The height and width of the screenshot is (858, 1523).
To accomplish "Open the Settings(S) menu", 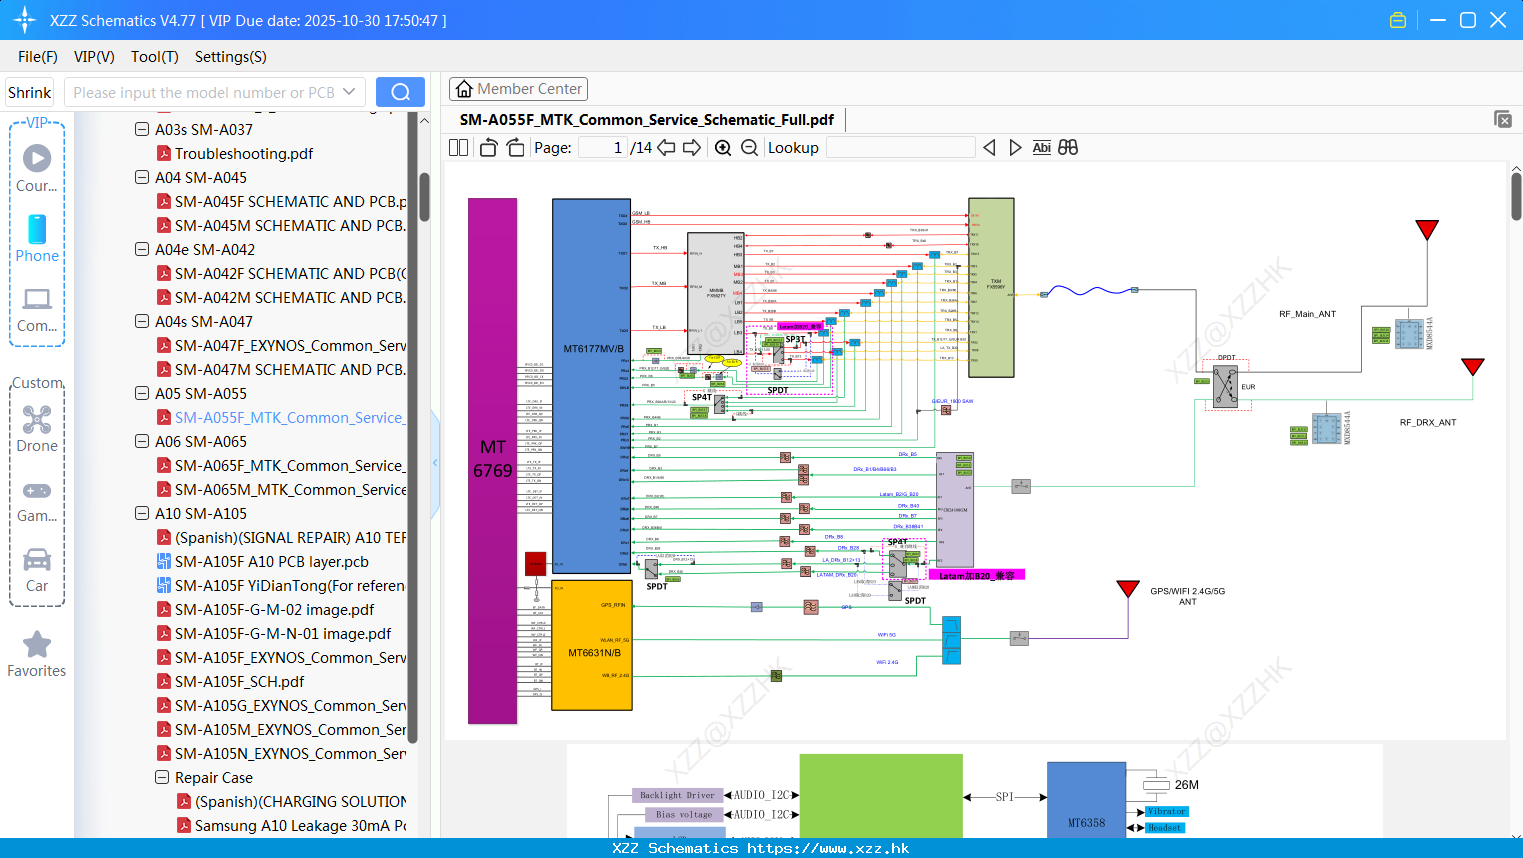I will click(x=231, y=57).
